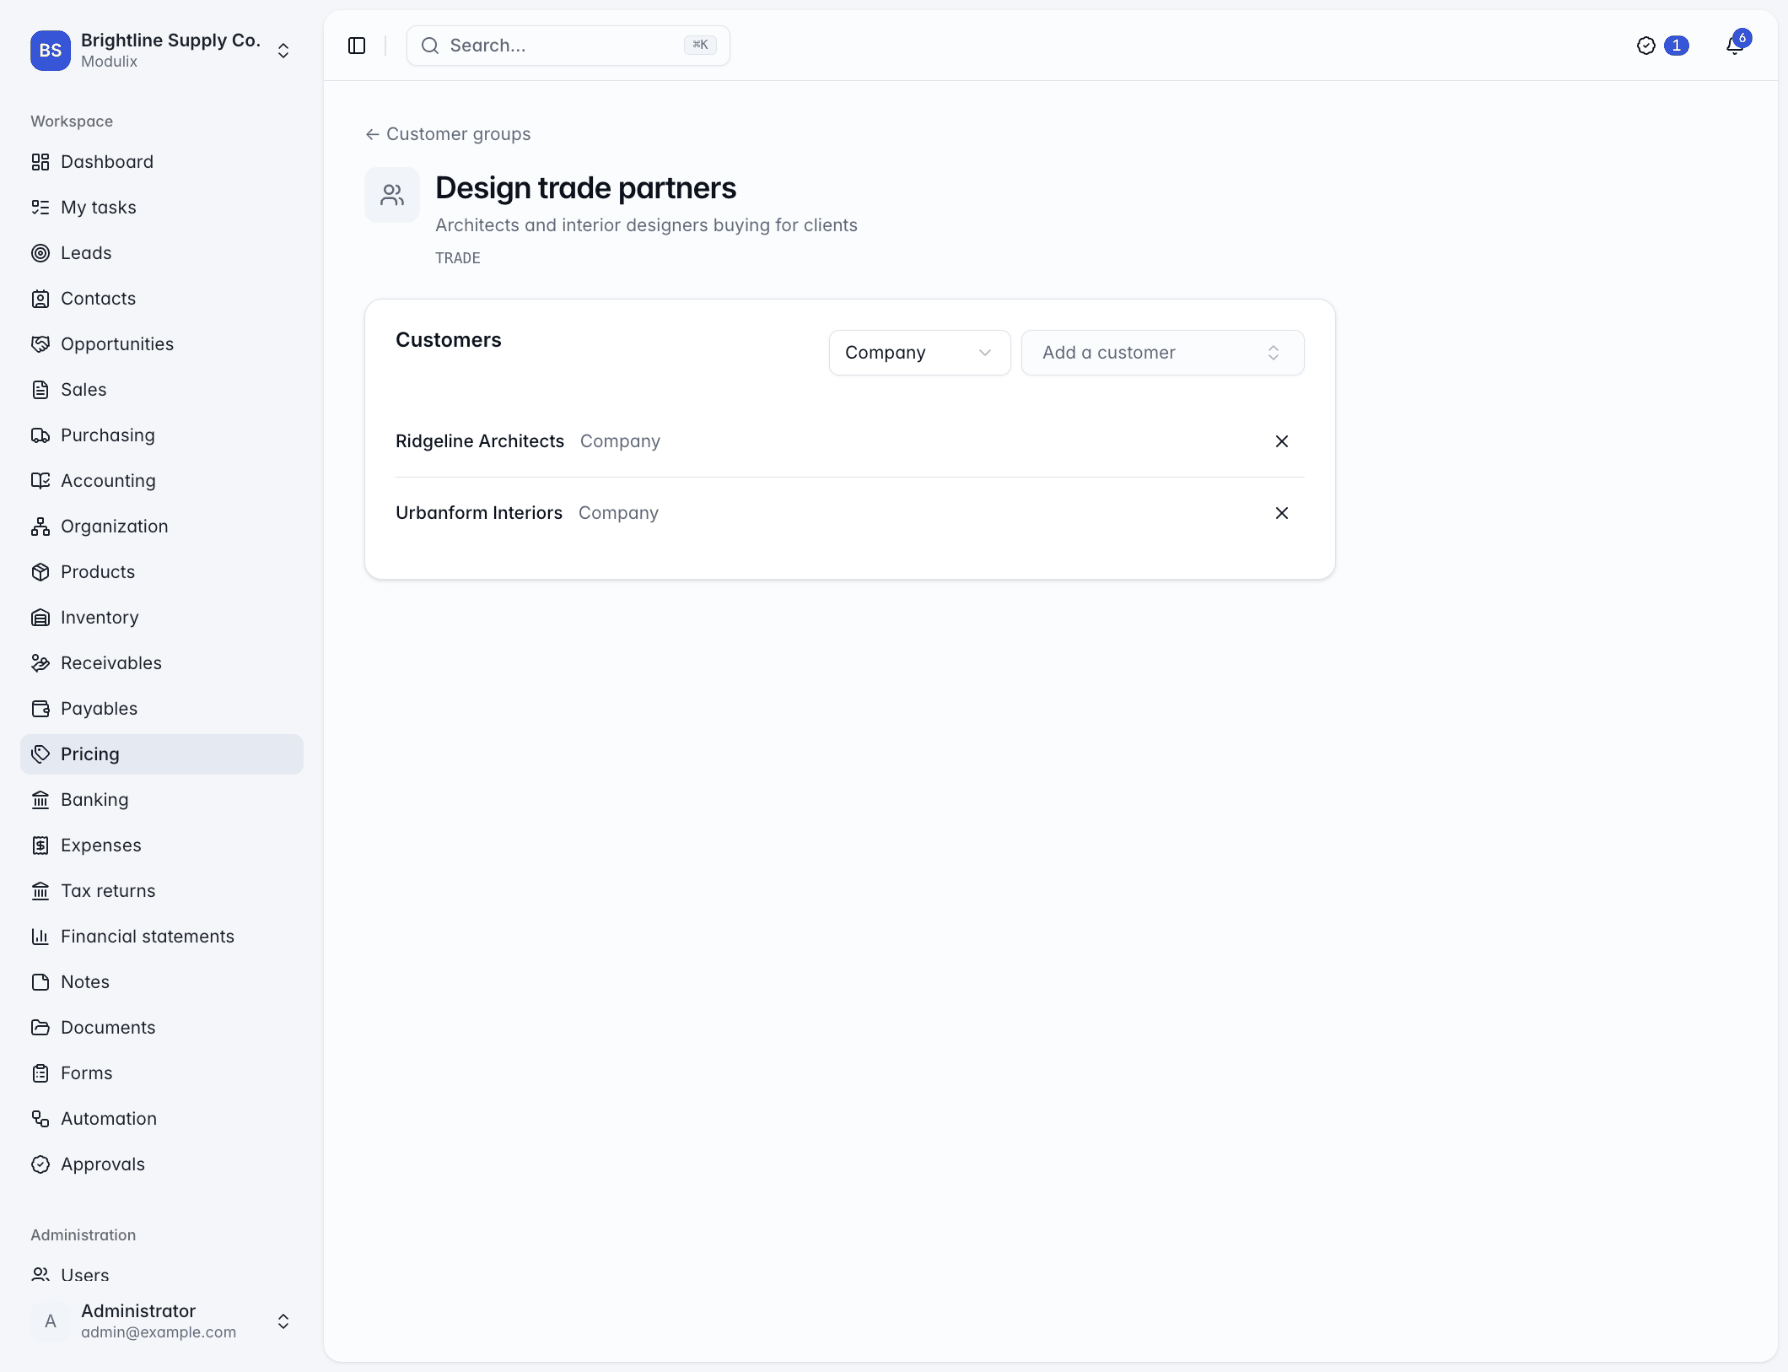Viewport: 1788px width, 1372px height.
Task: Go to Leads section
Action: (162, 253)
